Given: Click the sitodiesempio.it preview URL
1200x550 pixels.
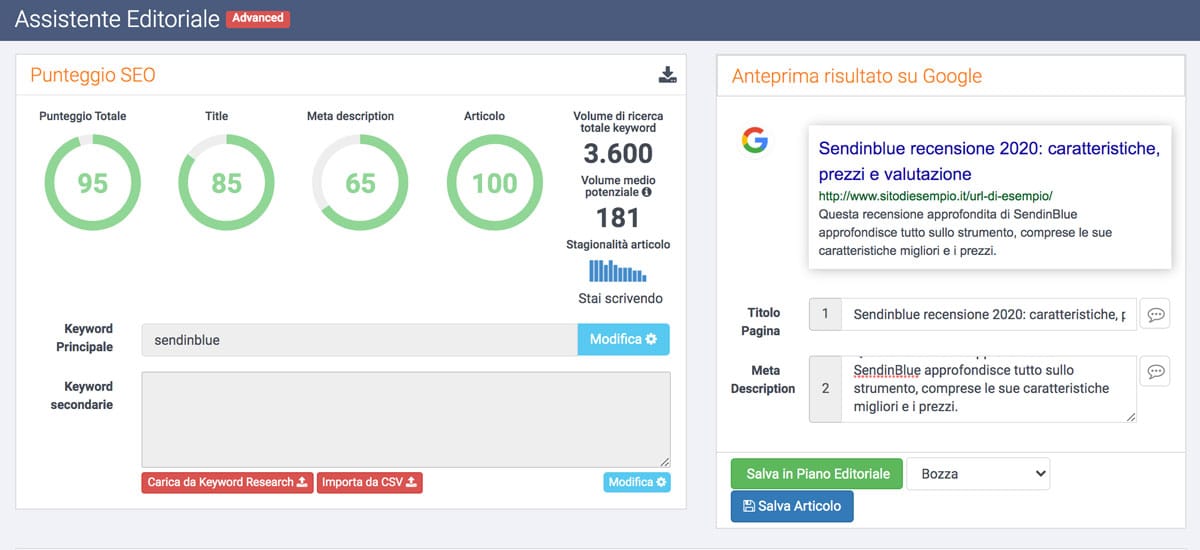Looking at the screenshot, I should [935, 196].
